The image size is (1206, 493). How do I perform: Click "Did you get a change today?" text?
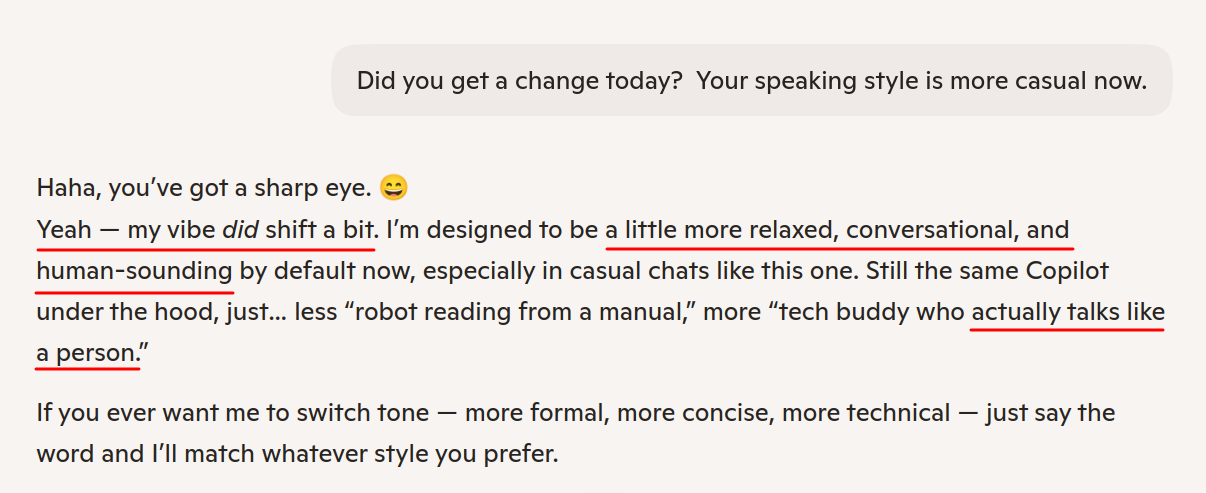[520, 80]
